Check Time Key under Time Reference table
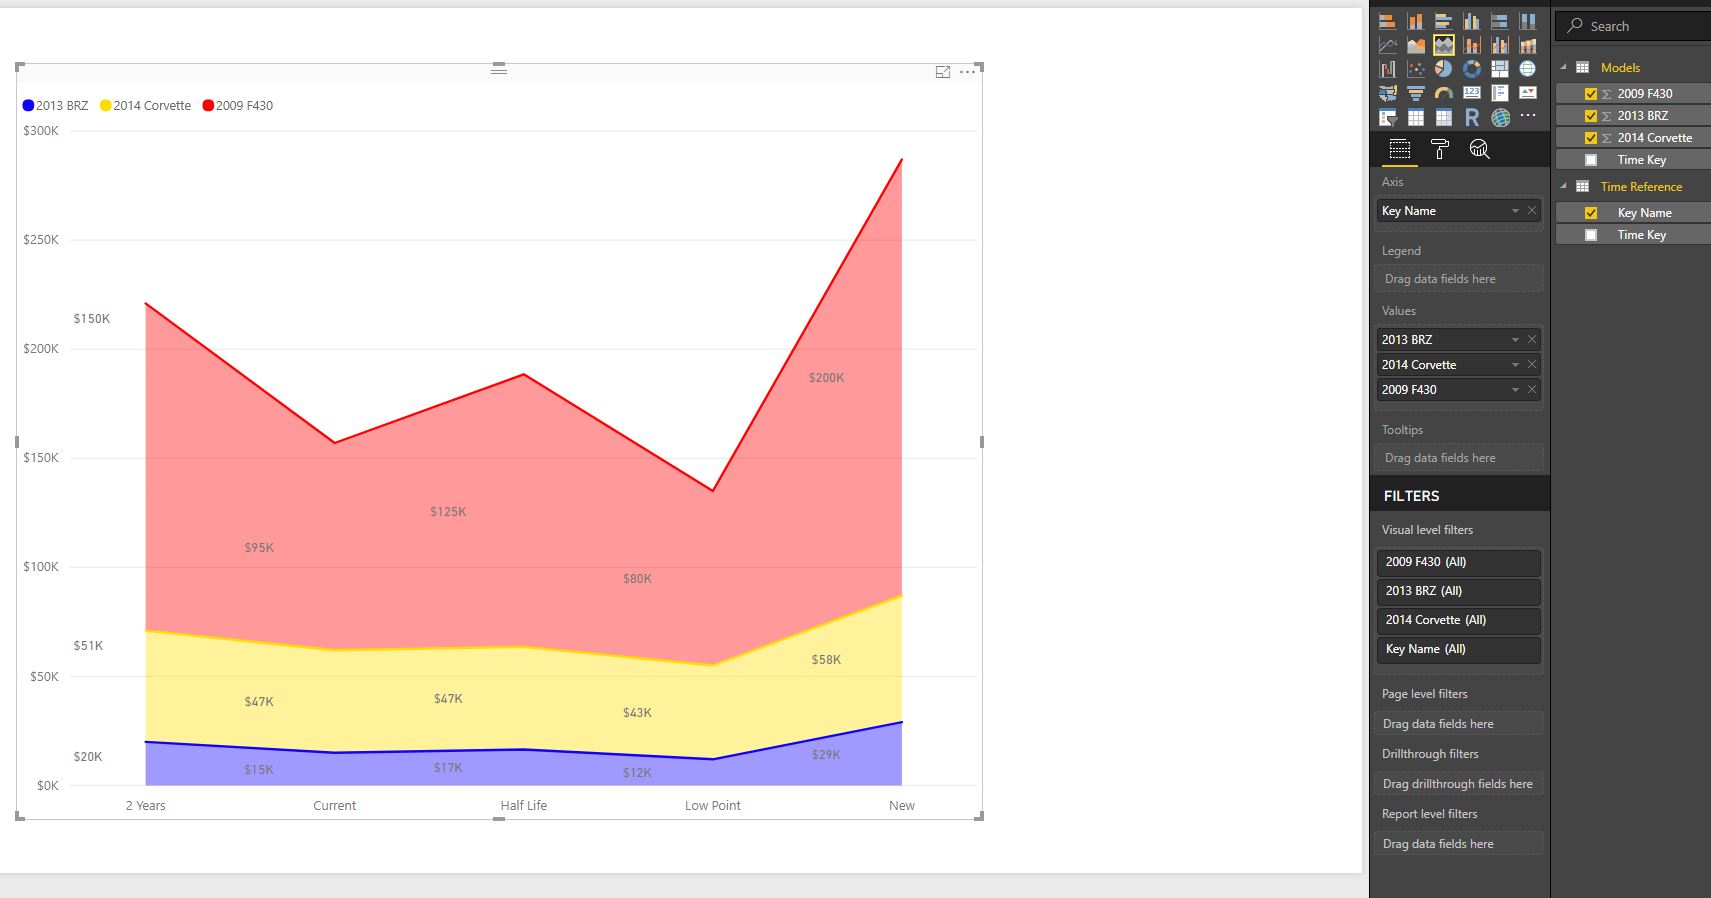 coord(1591,235)
